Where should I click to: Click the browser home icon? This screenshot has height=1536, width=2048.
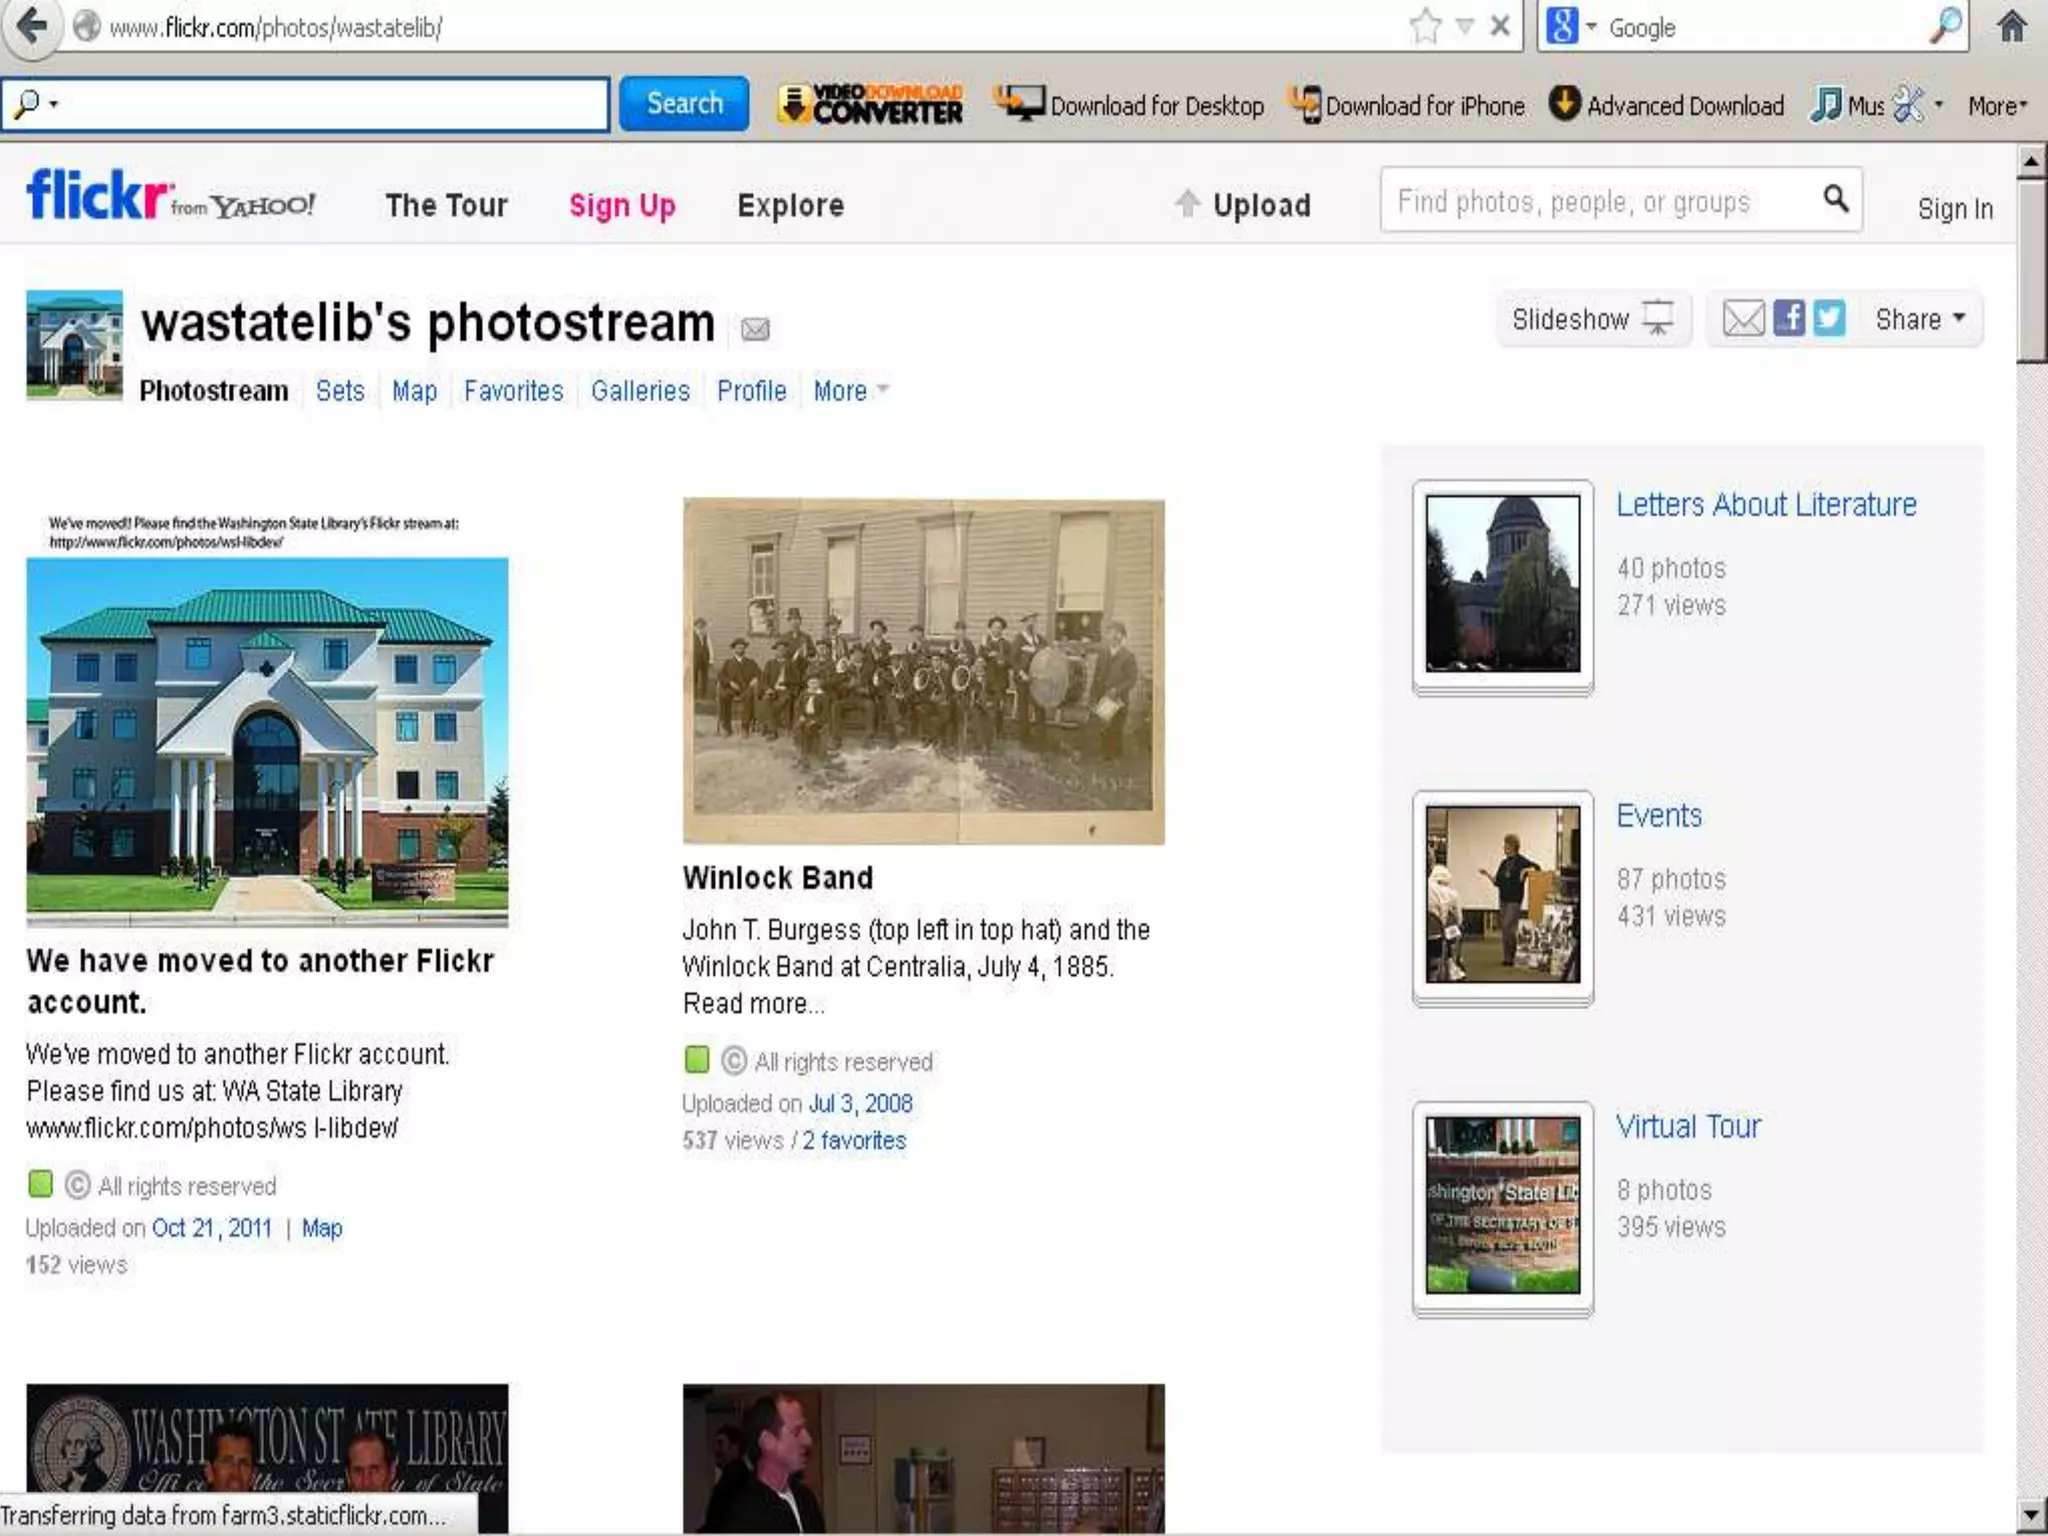(x=2012, y=27)
